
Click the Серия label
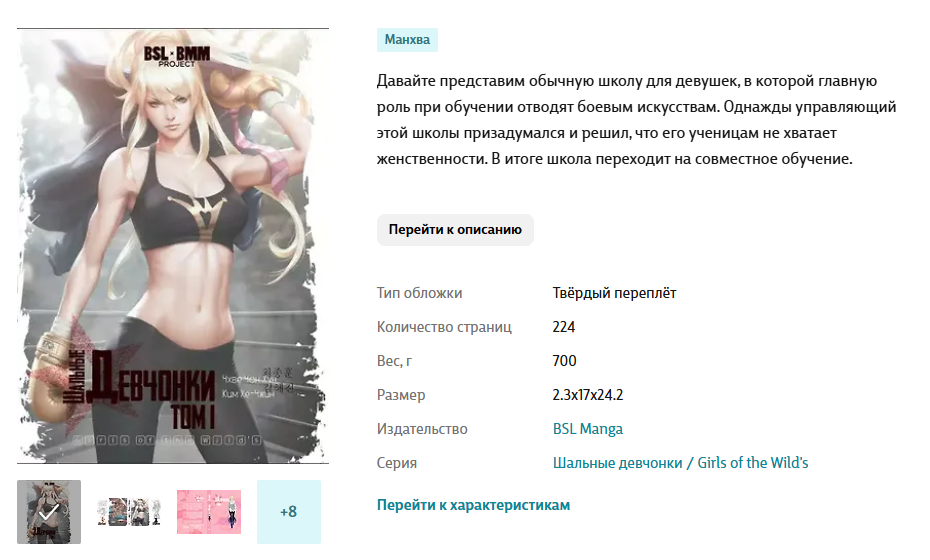coord(397,463)
